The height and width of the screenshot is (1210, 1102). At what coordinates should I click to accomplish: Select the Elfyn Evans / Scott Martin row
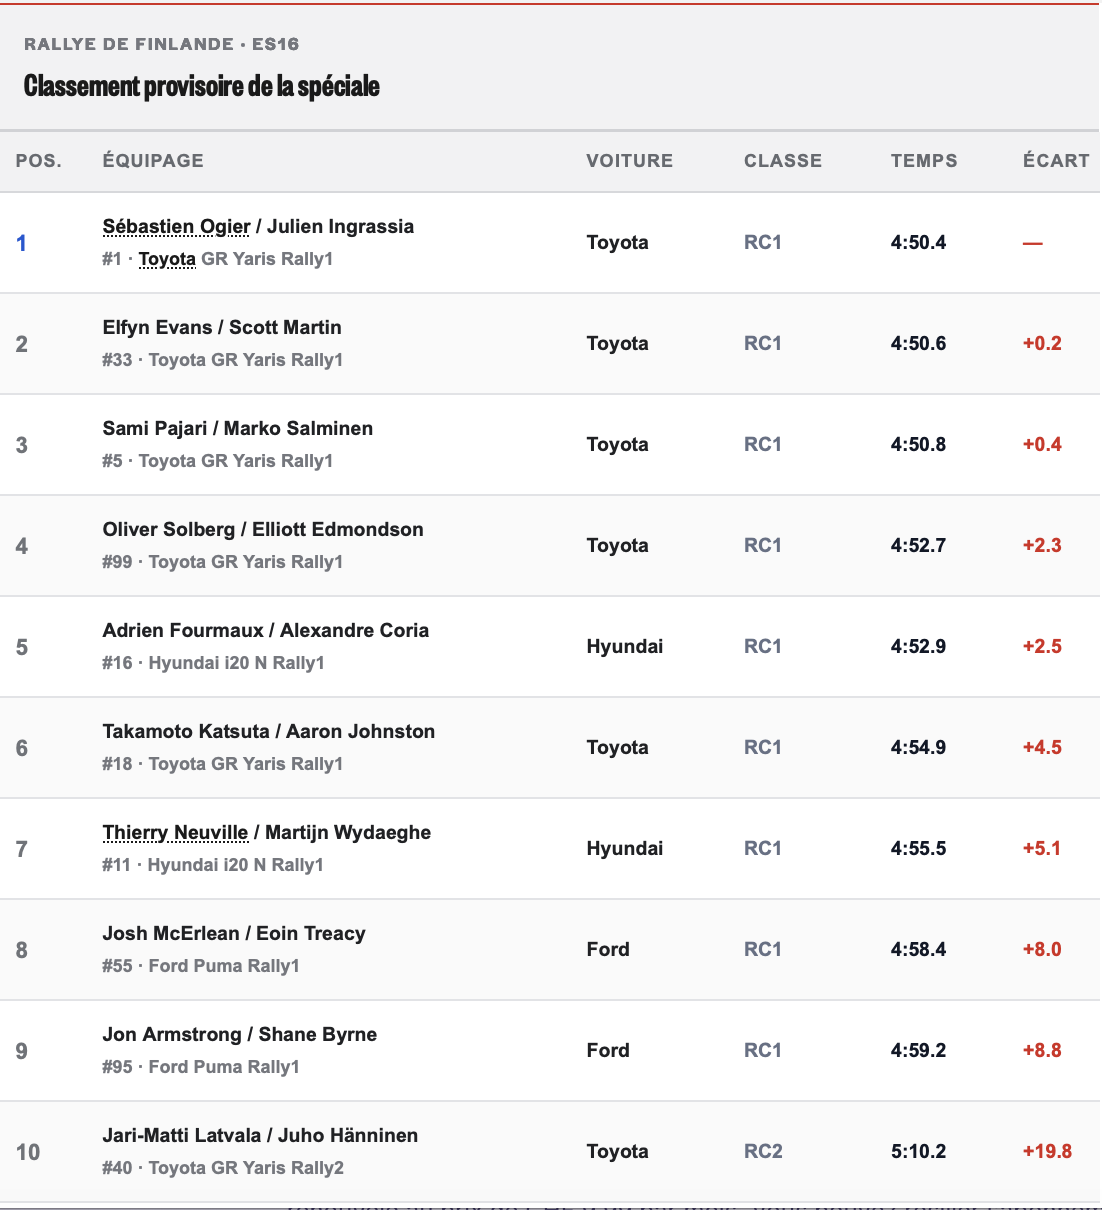550,344
